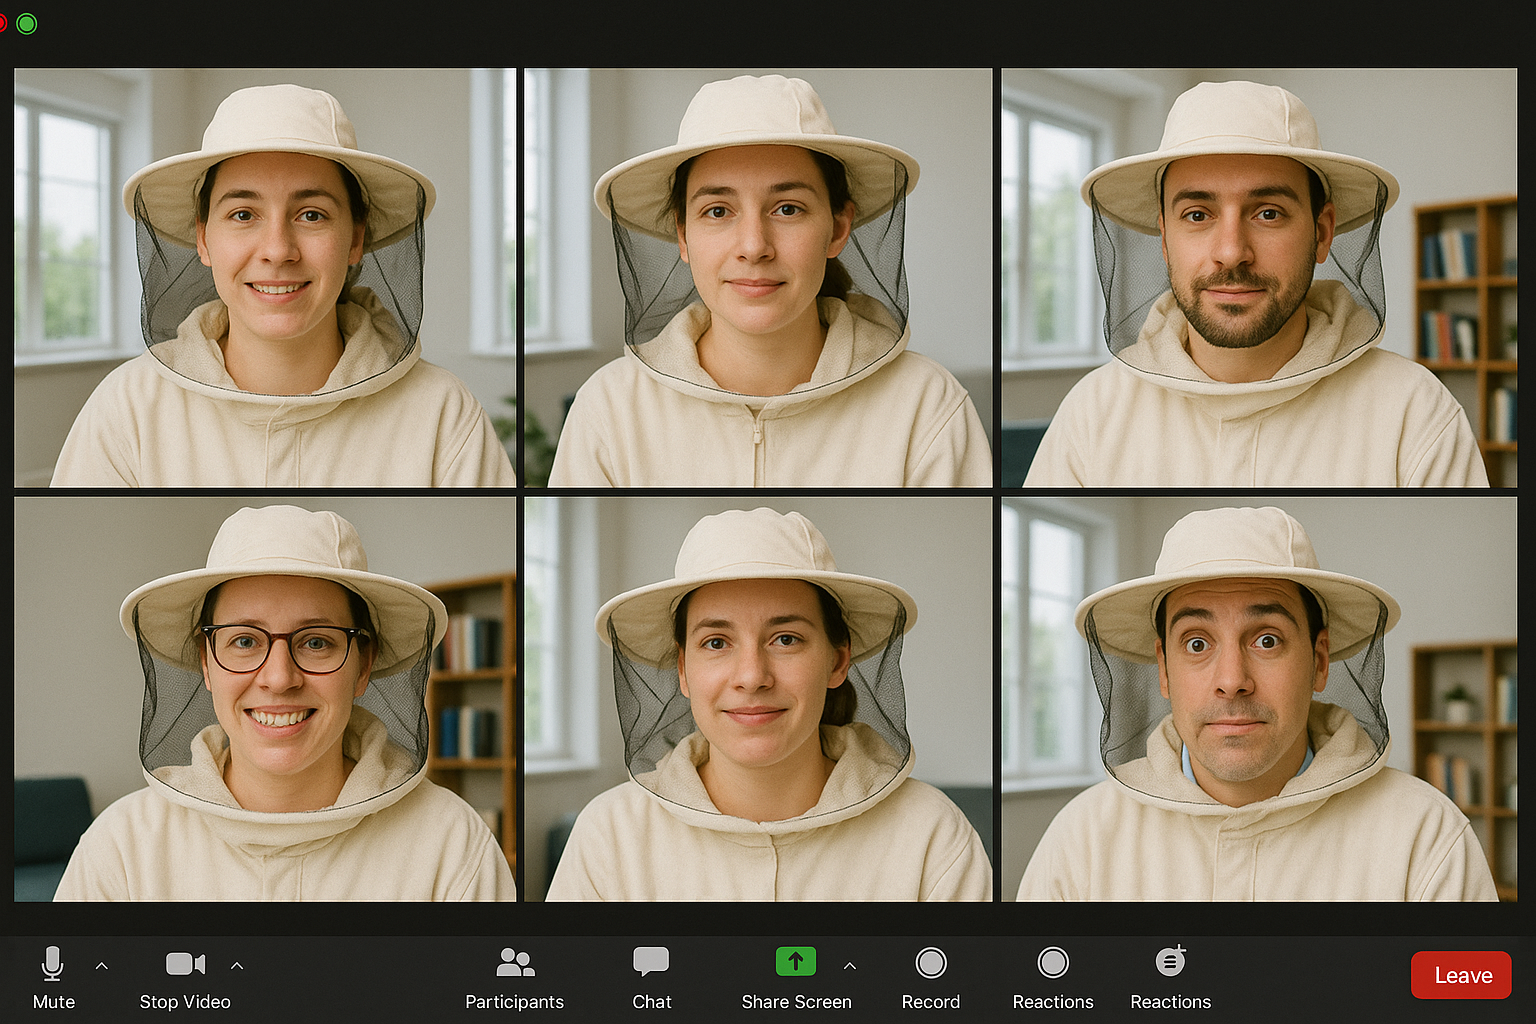Click the "Stop Video" text label
Viewport: 1536px width, 1024px height.
185,1002
